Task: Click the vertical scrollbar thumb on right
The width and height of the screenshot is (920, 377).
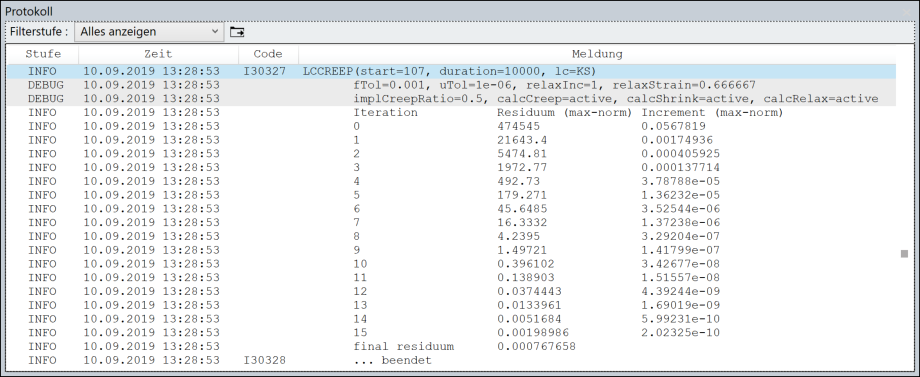Action: [904, 254]
